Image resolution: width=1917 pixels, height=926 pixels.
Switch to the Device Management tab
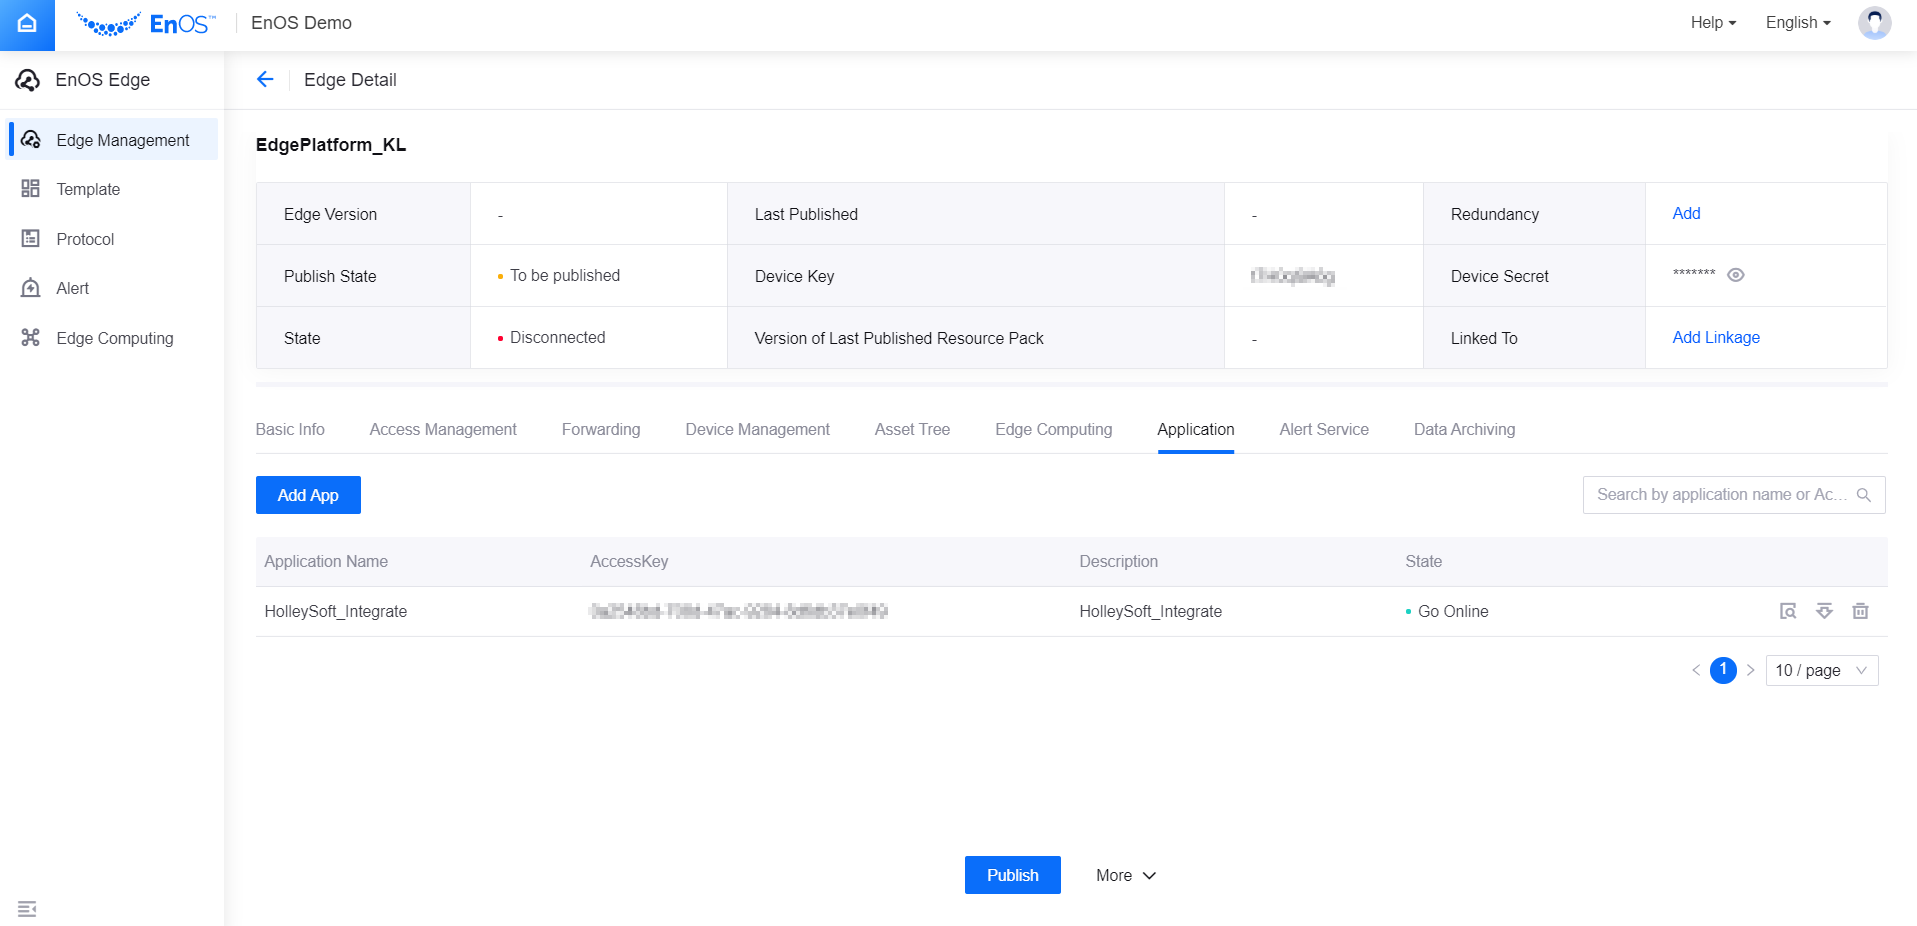(x=757, y=429)
